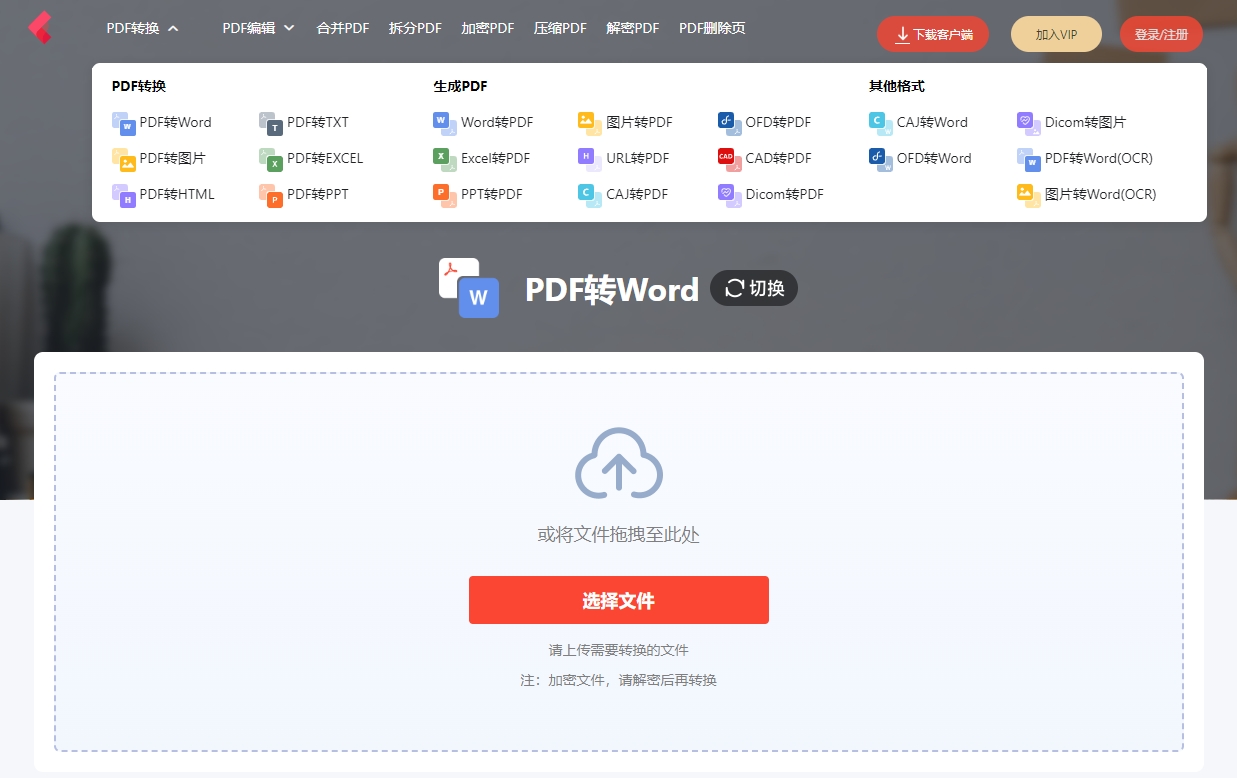Open the 压缩PDF nav item
1237x778 pixels.
tap(560, 28)
